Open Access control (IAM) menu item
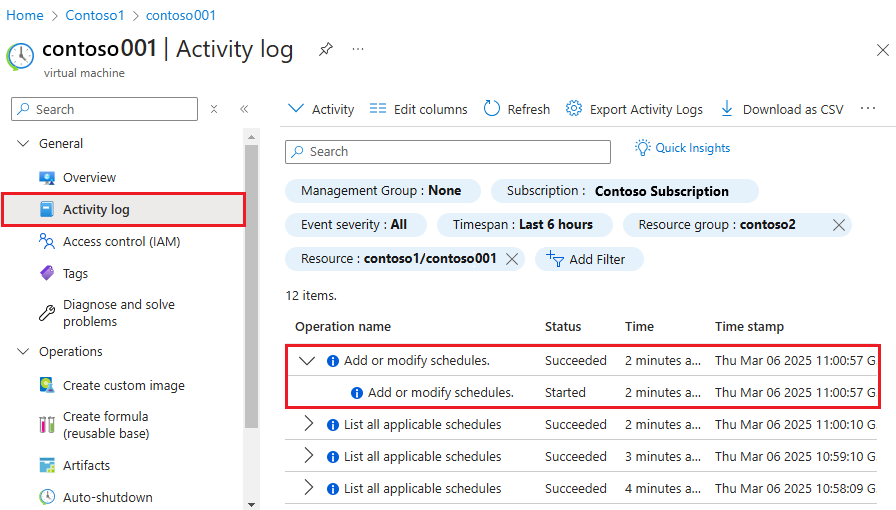Screen dimensions: 896x510 point(121,241)
